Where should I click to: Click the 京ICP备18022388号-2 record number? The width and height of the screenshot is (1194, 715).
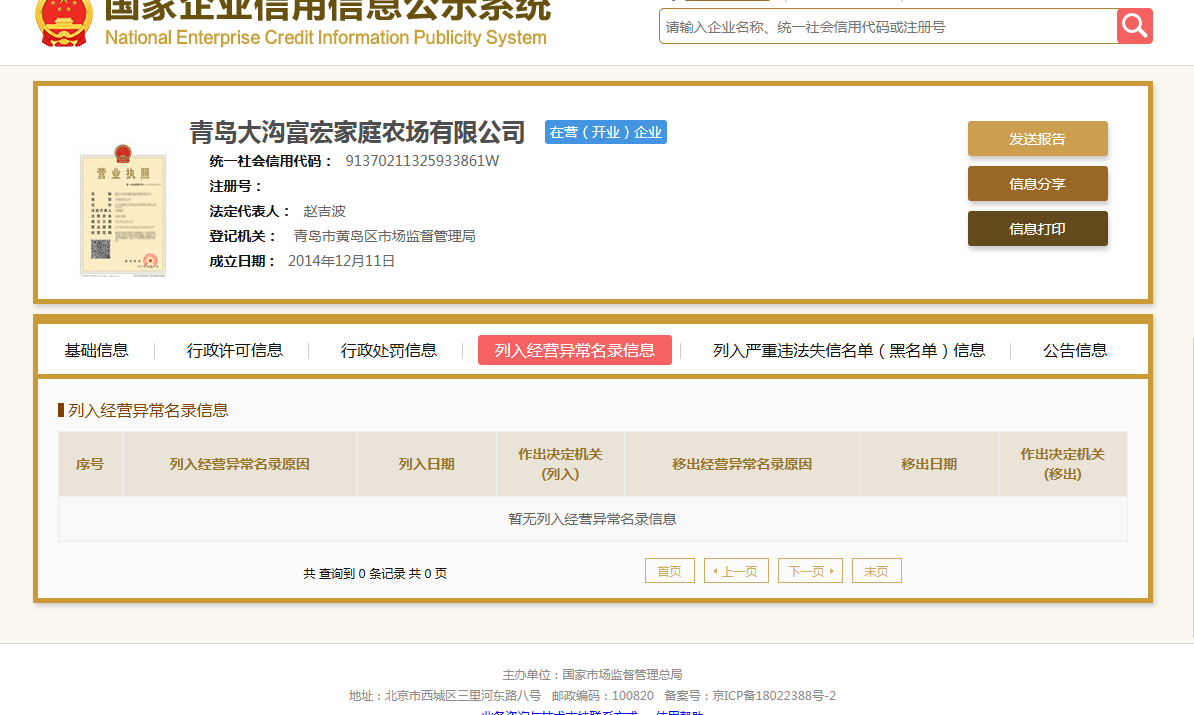774,695
